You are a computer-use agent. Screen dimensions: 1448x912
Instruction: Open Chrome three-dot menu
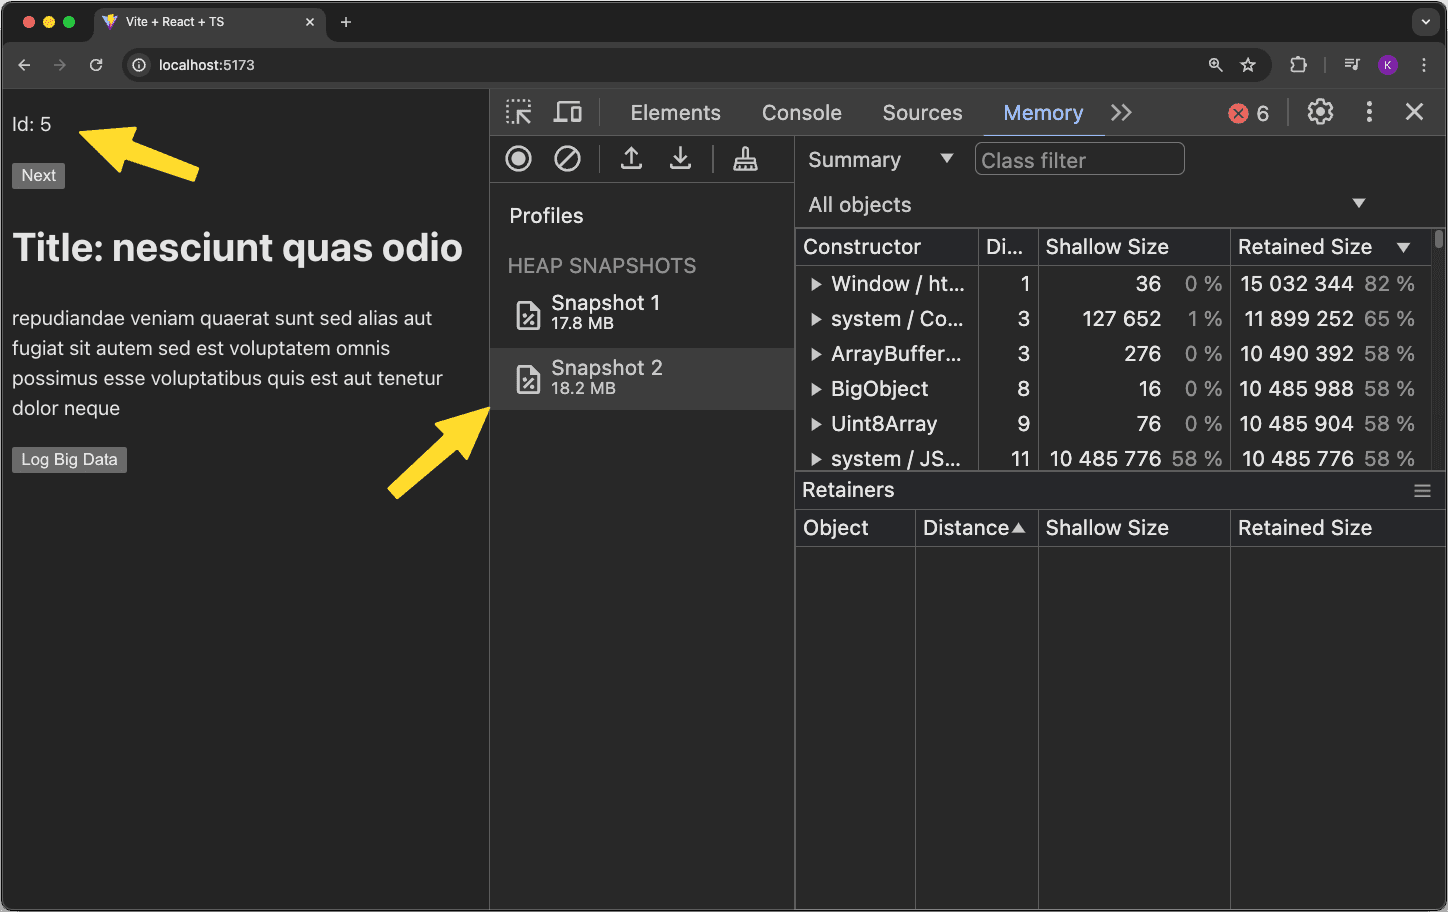(x=1424, y=65)
